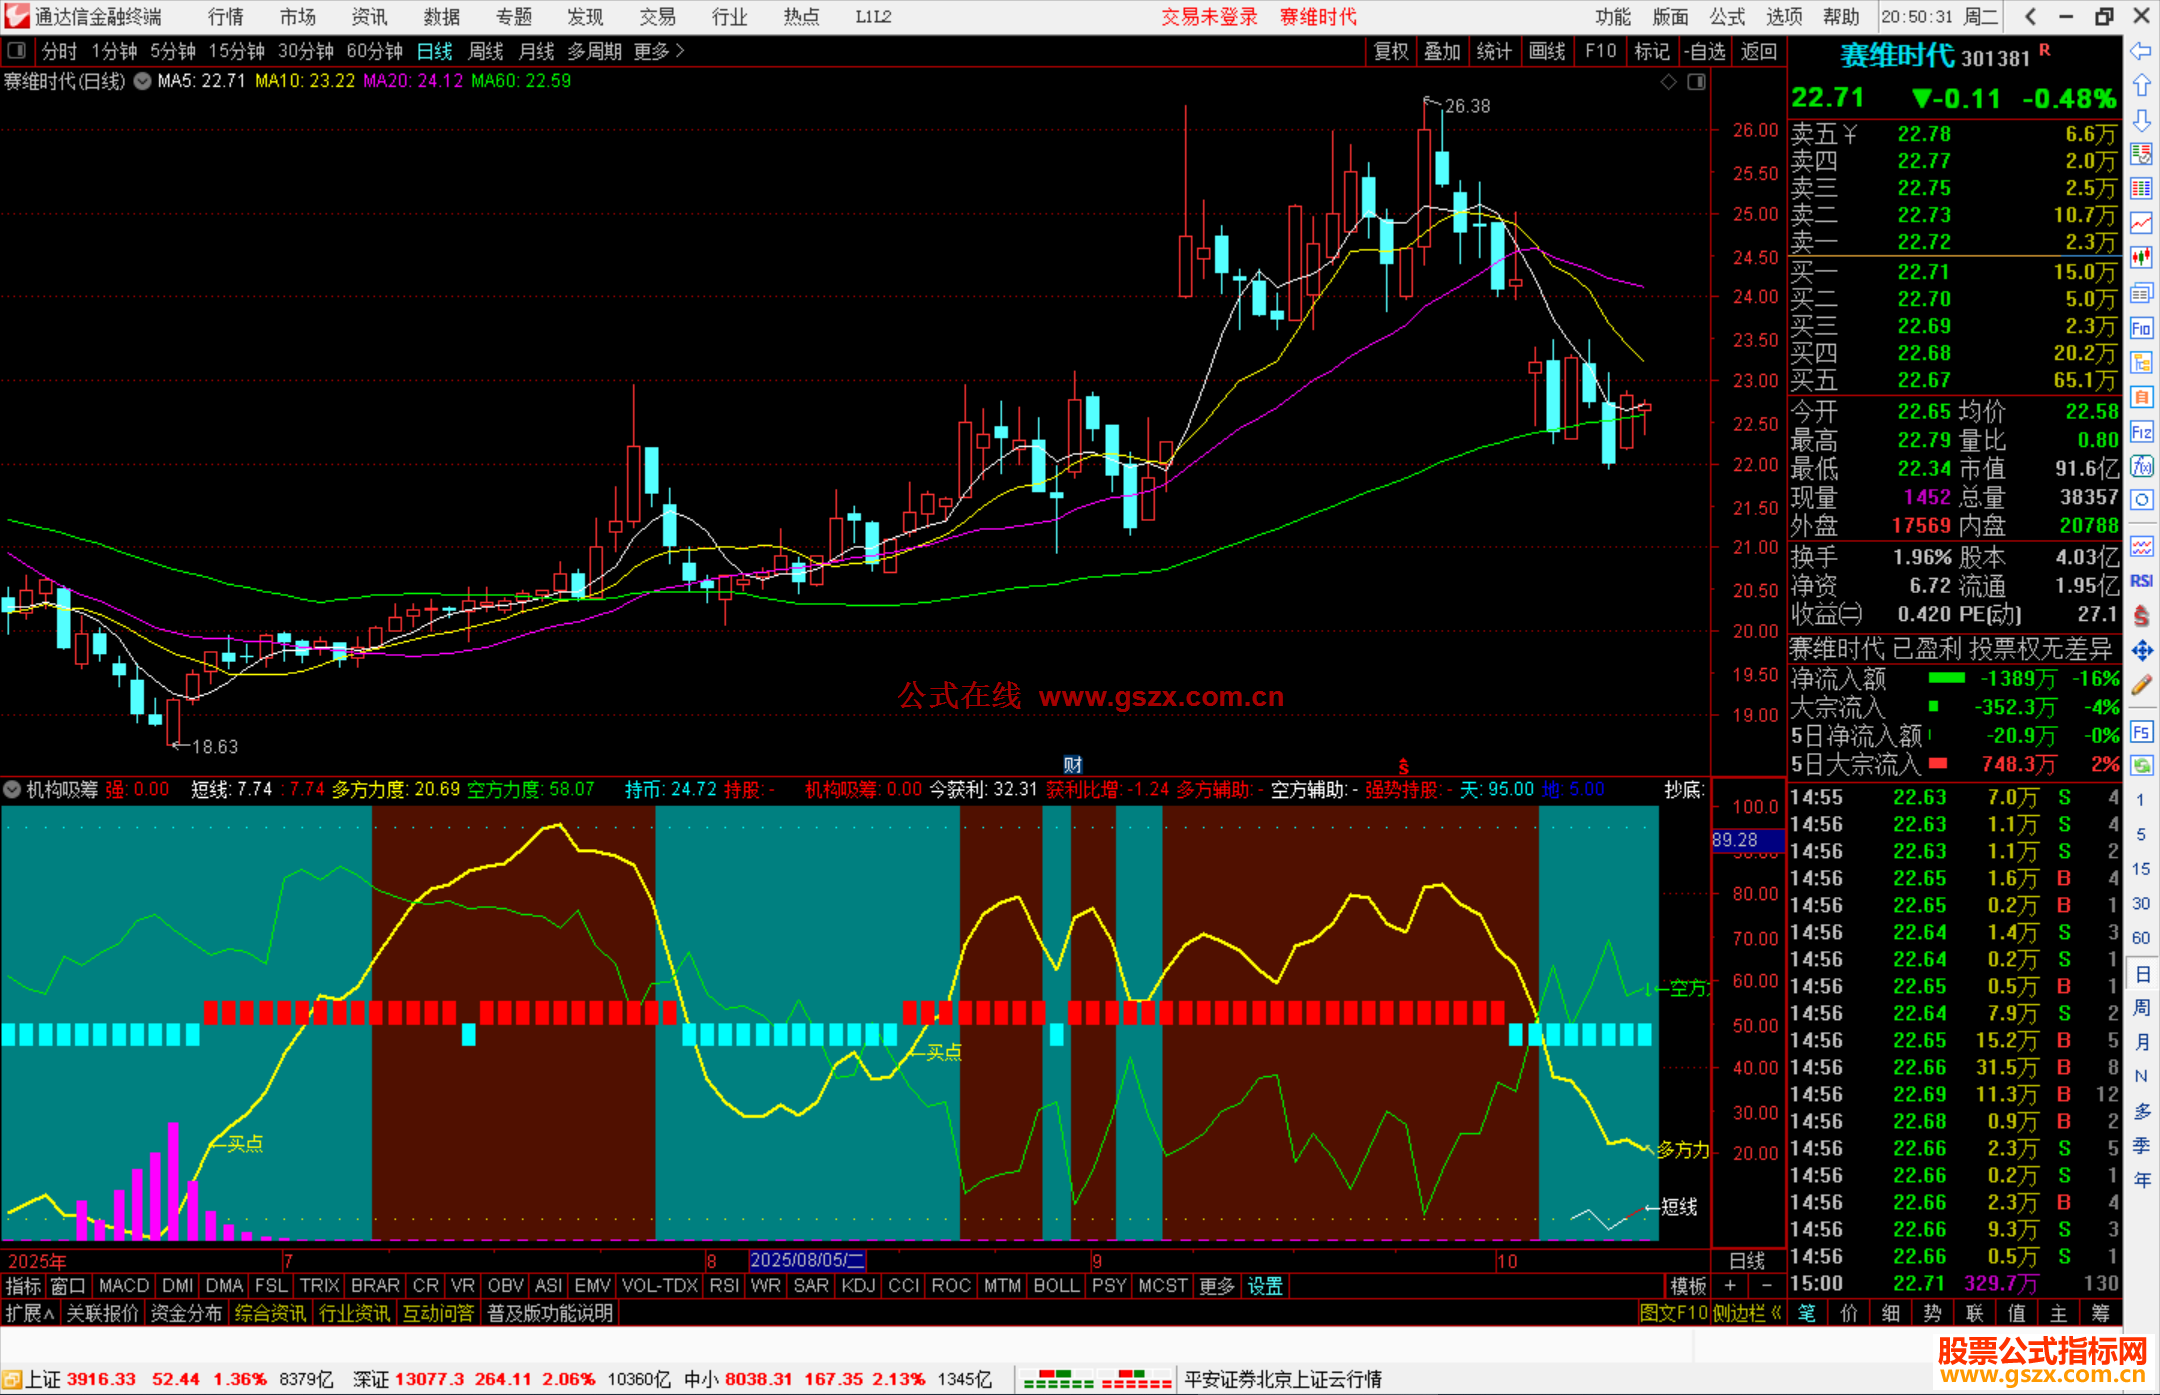
Task: Select the MACD indicator tab
Action: (x=124, y=1286)
